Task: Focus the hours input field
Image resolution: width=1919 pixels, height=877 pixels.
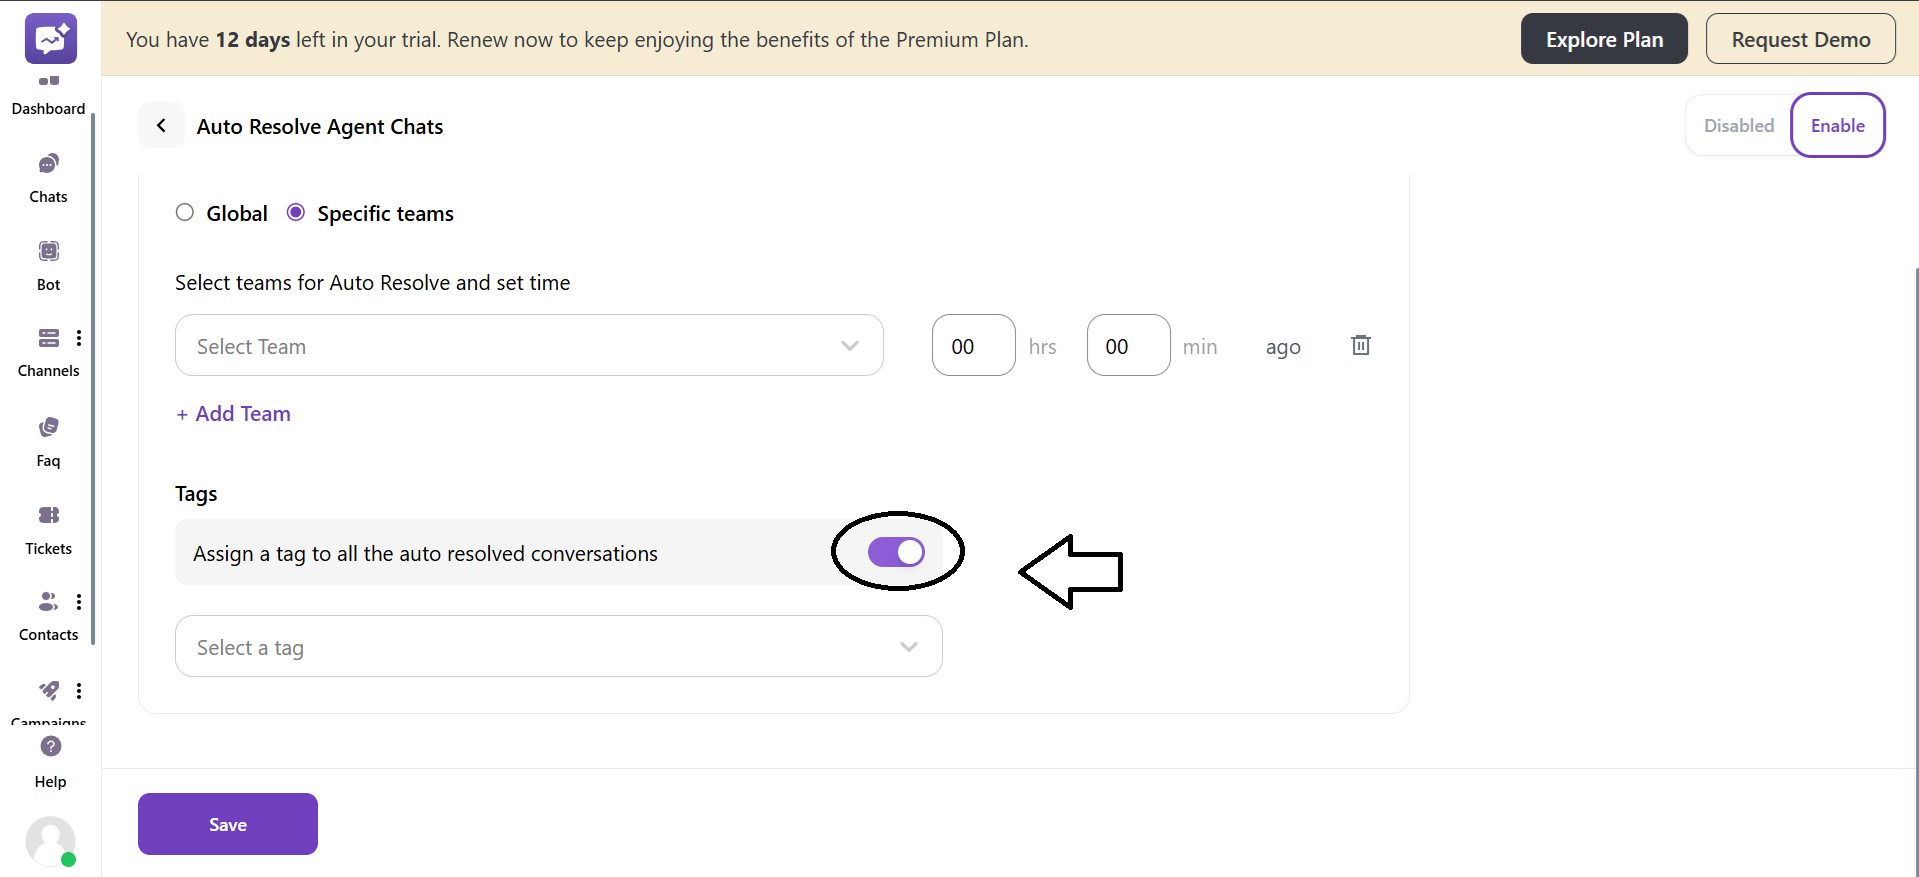Action: coord(974,345)
